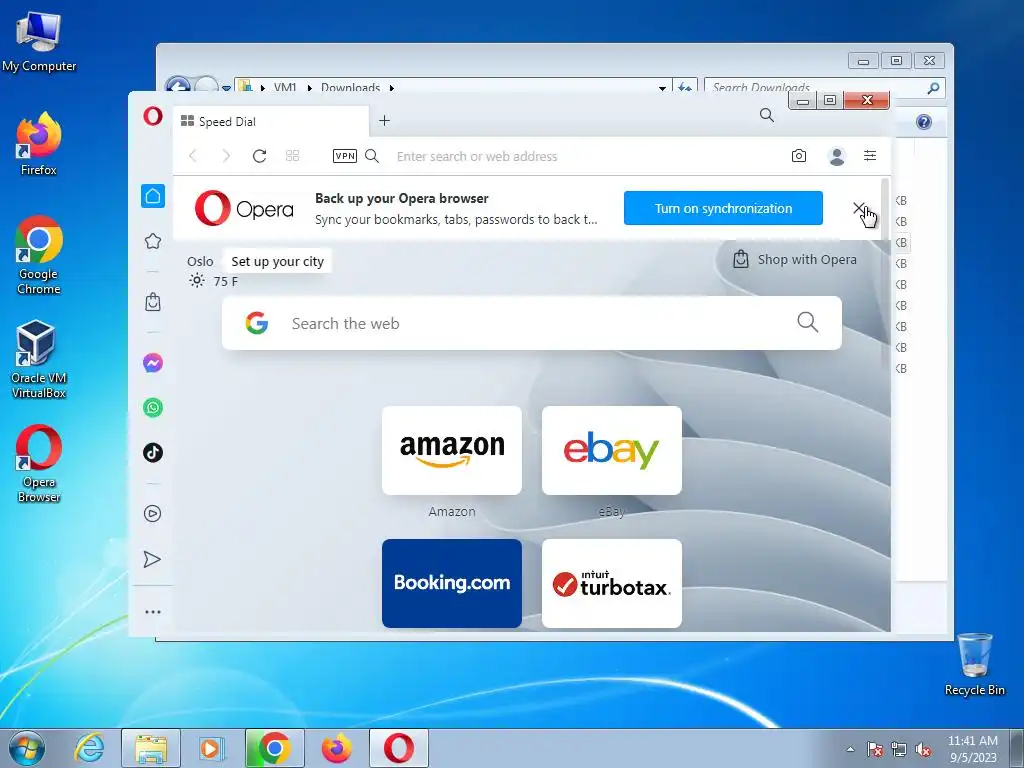The image size is (1024, 768).
Task: Open TikTok in the sidebar
Action: click(153, 452)
